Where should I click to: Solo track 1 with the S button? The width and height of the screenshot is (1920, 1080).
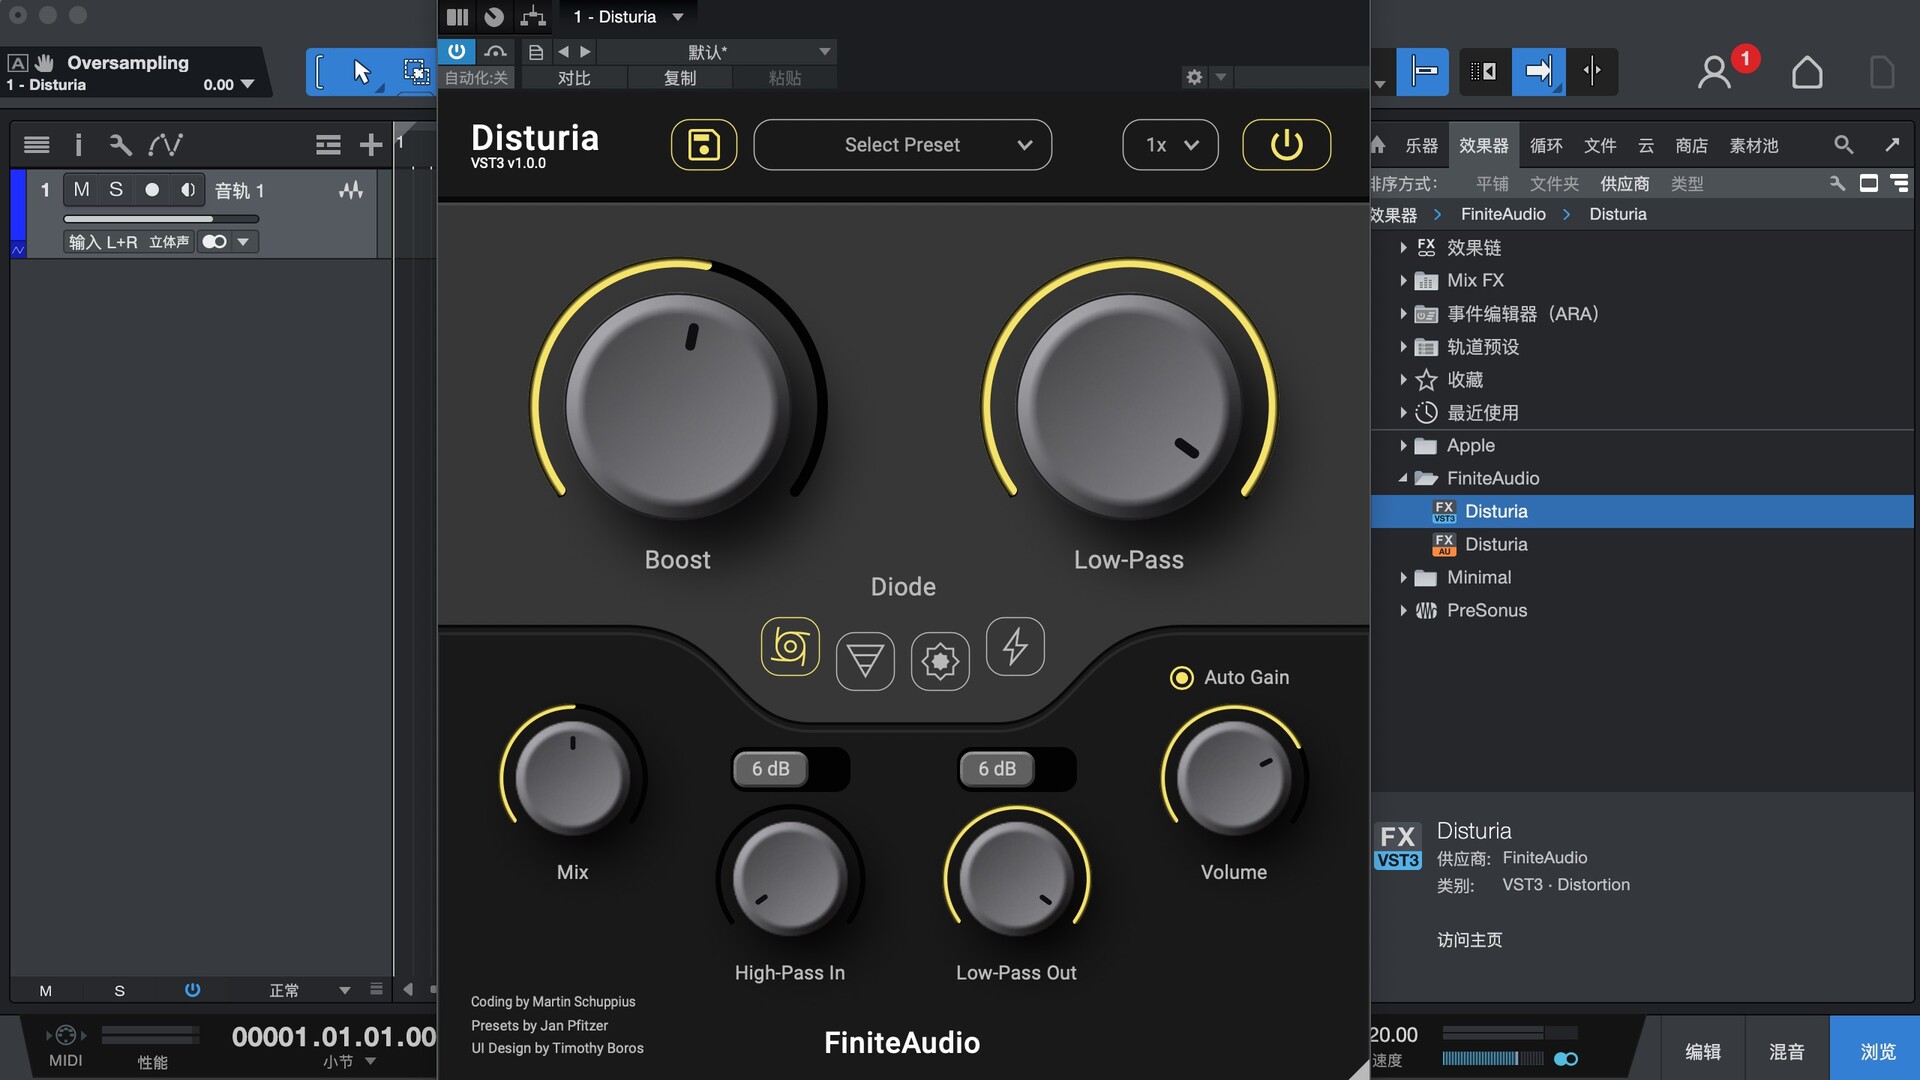(x=116, y=190)
